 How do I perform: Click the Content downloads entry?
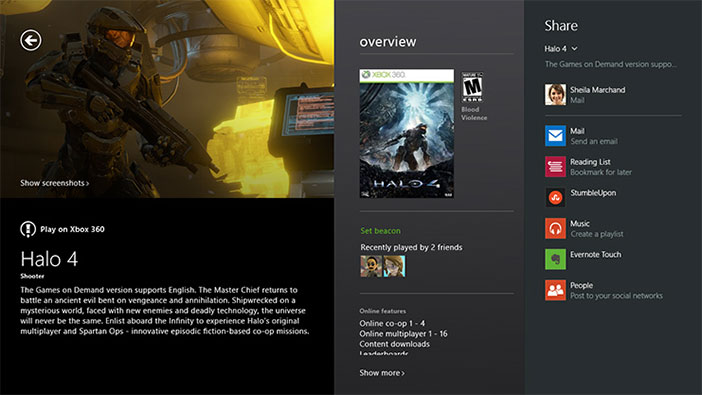[394, 344]
